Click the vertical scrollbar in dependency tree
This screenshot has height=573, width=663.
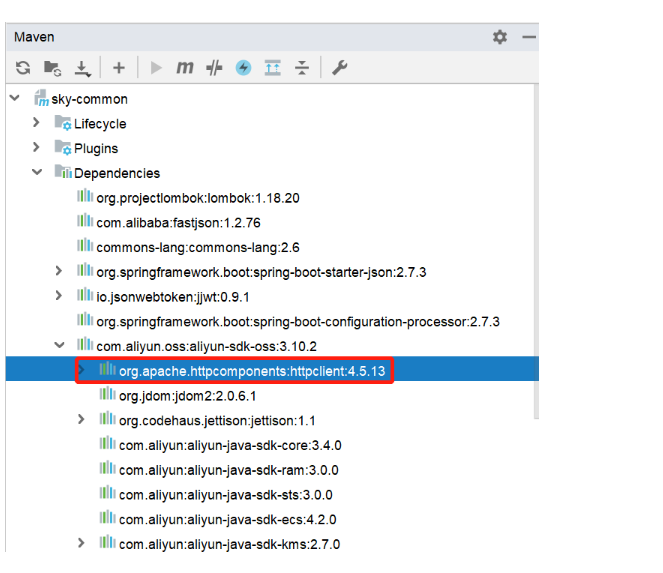(x=536, y=251)
